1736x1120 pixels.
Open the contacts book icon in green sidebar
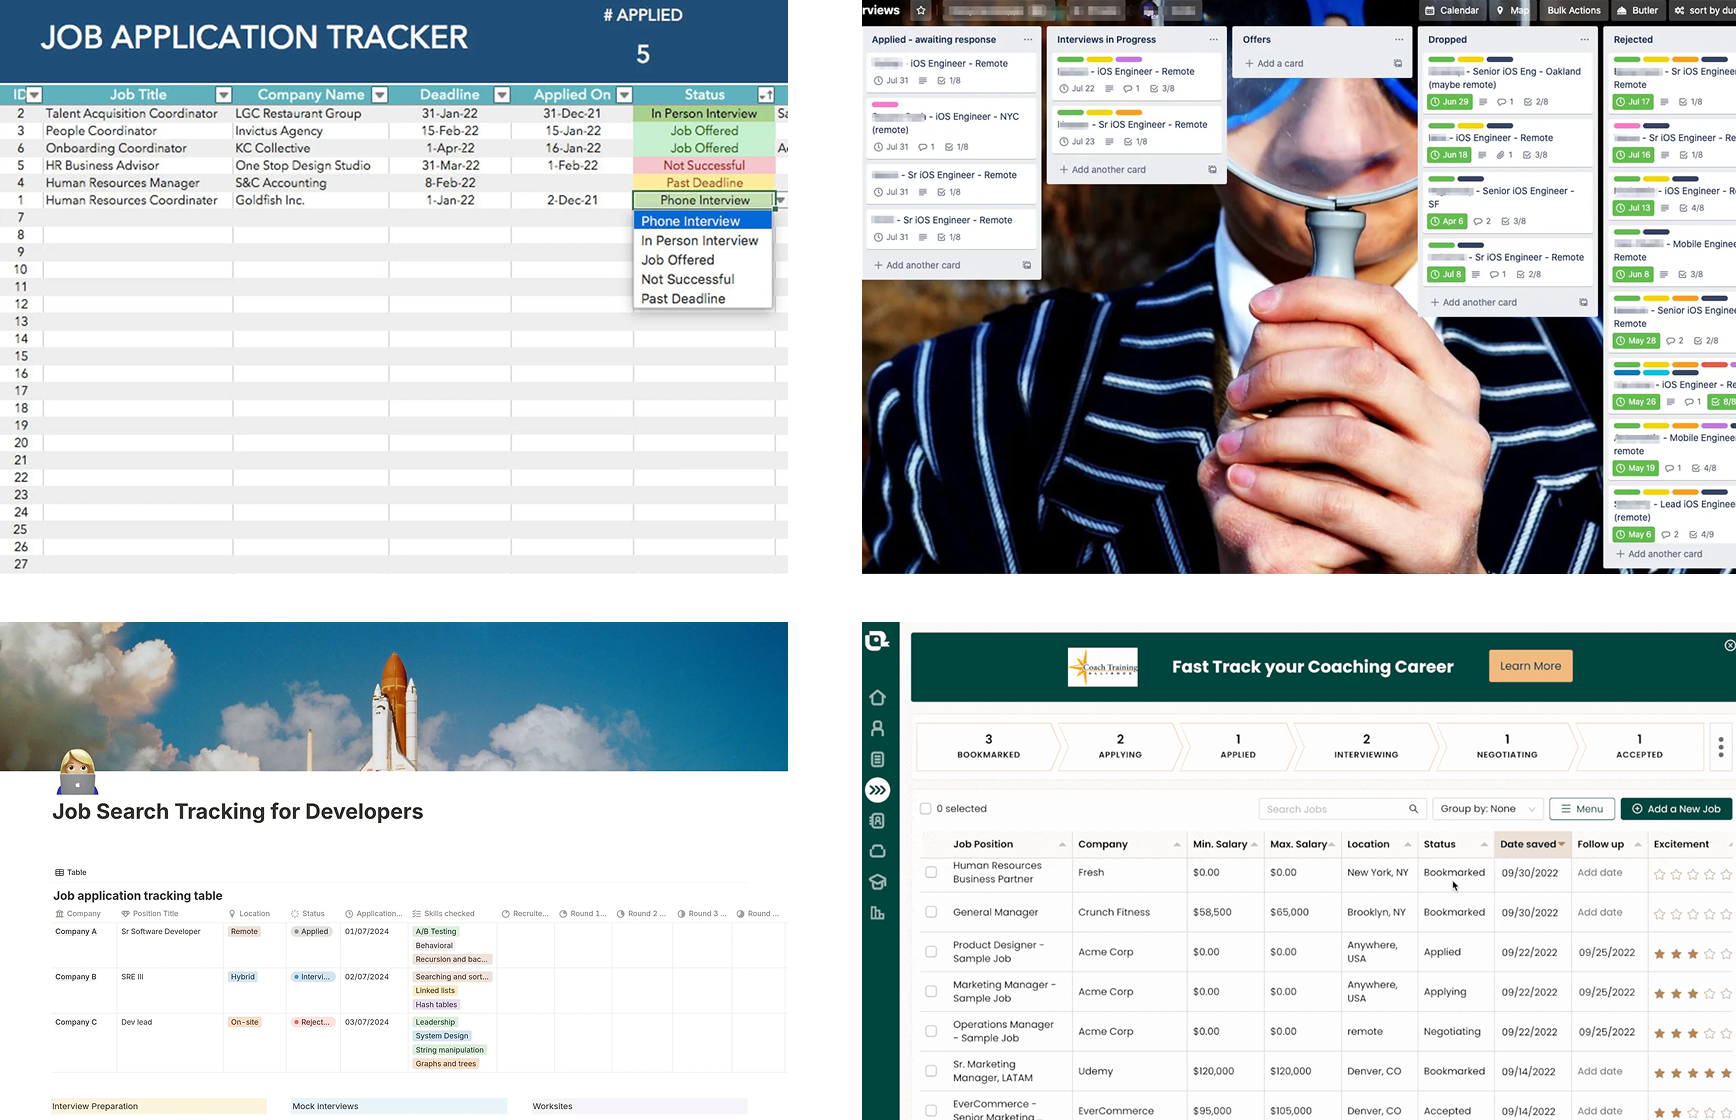tap(878, 821)
